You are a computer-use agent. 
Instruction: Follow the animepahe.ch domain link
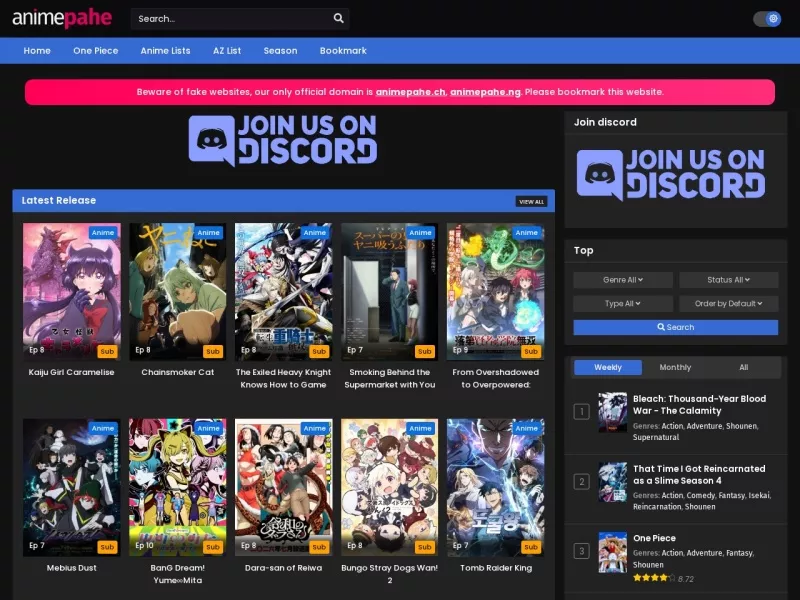pyautogui.click(x=410, y=92)
